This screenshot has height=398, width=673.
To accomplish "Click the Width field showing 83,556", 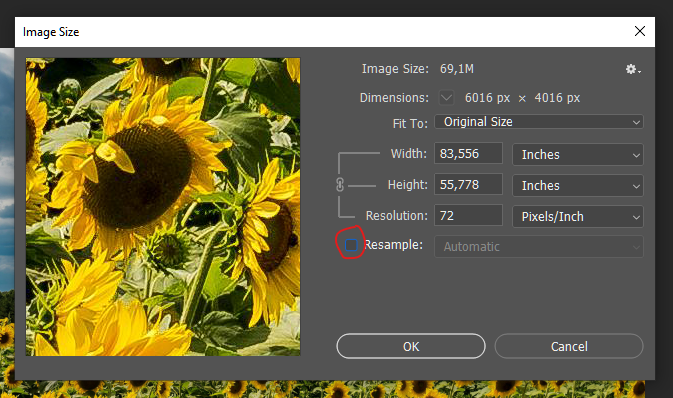I will 468,153.
